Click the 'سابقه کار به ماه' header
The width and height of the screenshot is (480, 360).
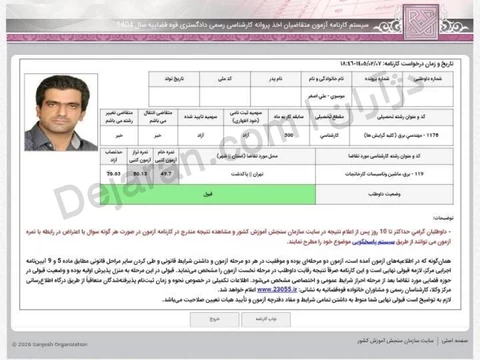(x=289, y=117)
